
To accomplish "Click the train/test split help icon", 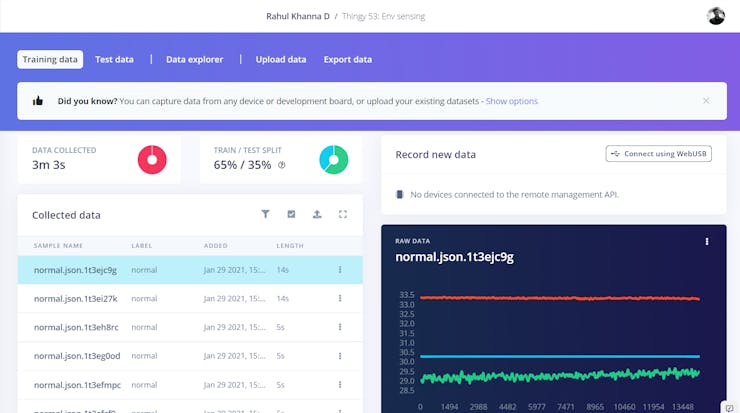I will click(x=282, y=165).
